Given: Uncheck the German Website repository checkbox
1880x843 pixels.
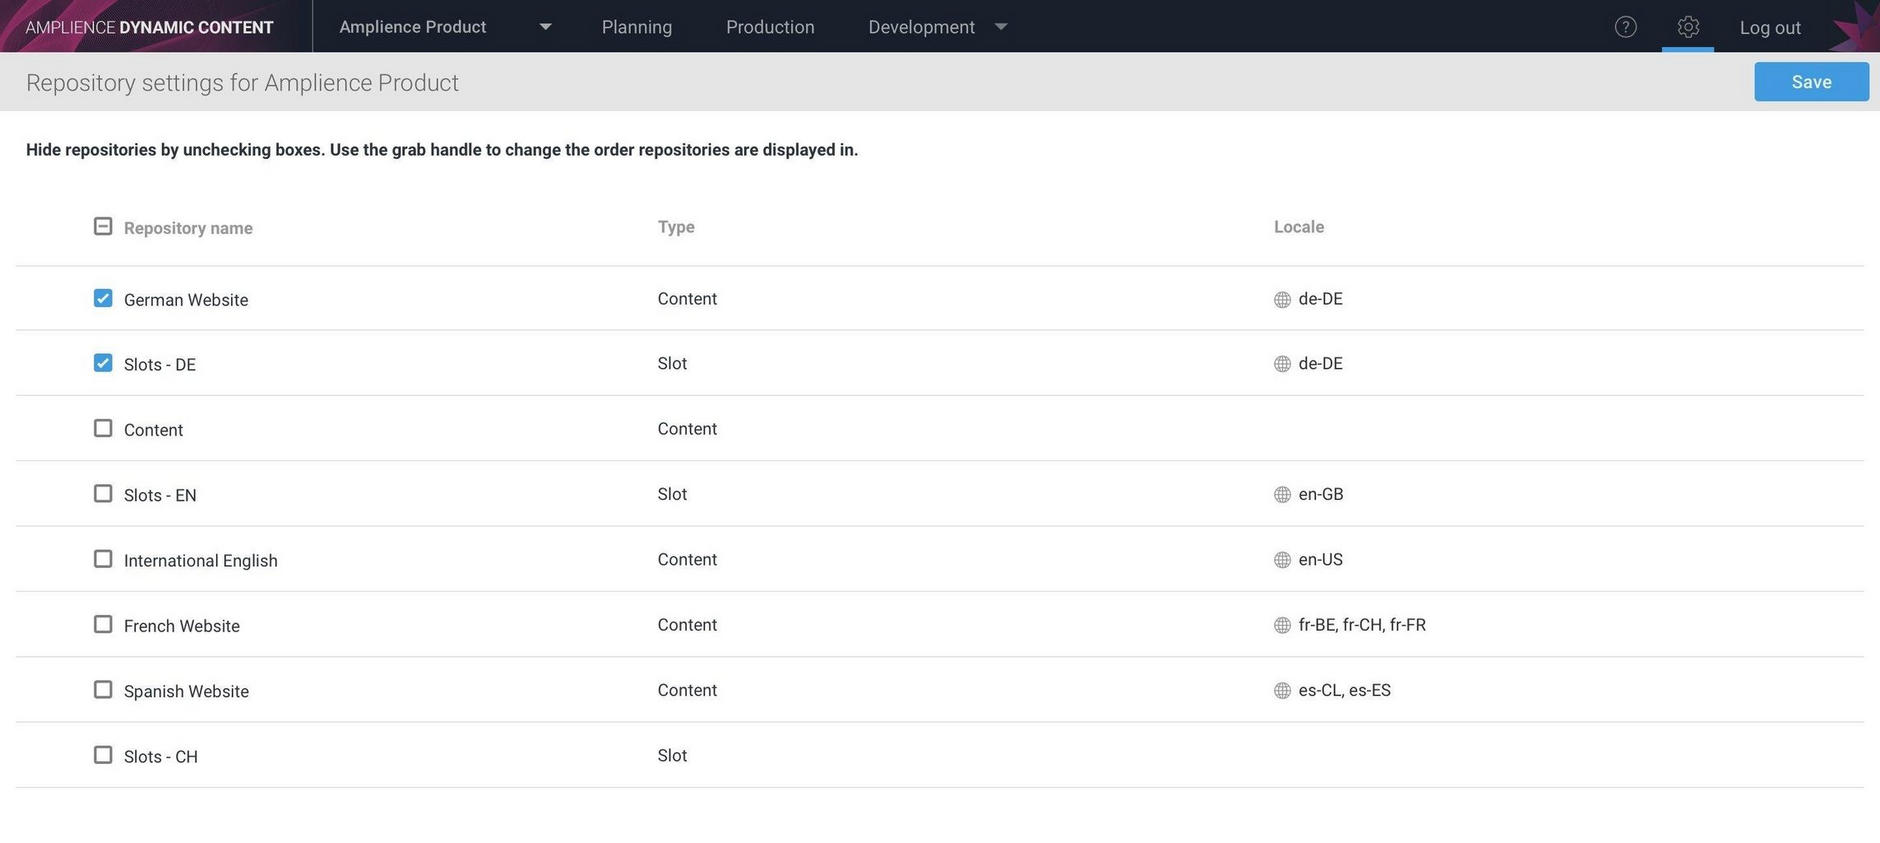Looking at the screenshot, I should point(103,298).
